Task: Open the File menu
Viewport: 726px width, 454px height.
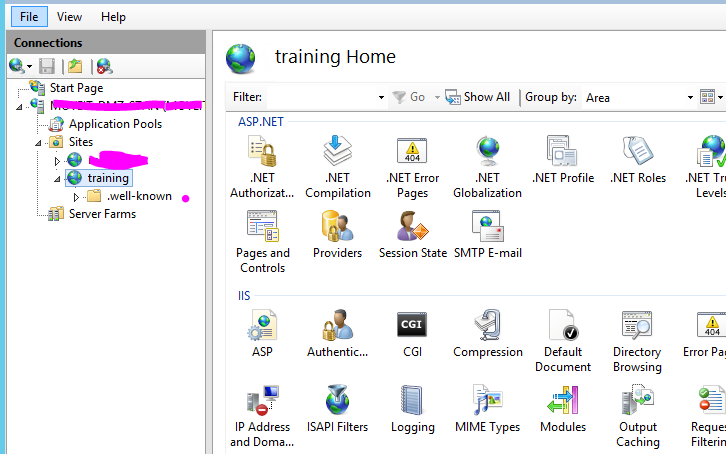Action: point(29,17)
